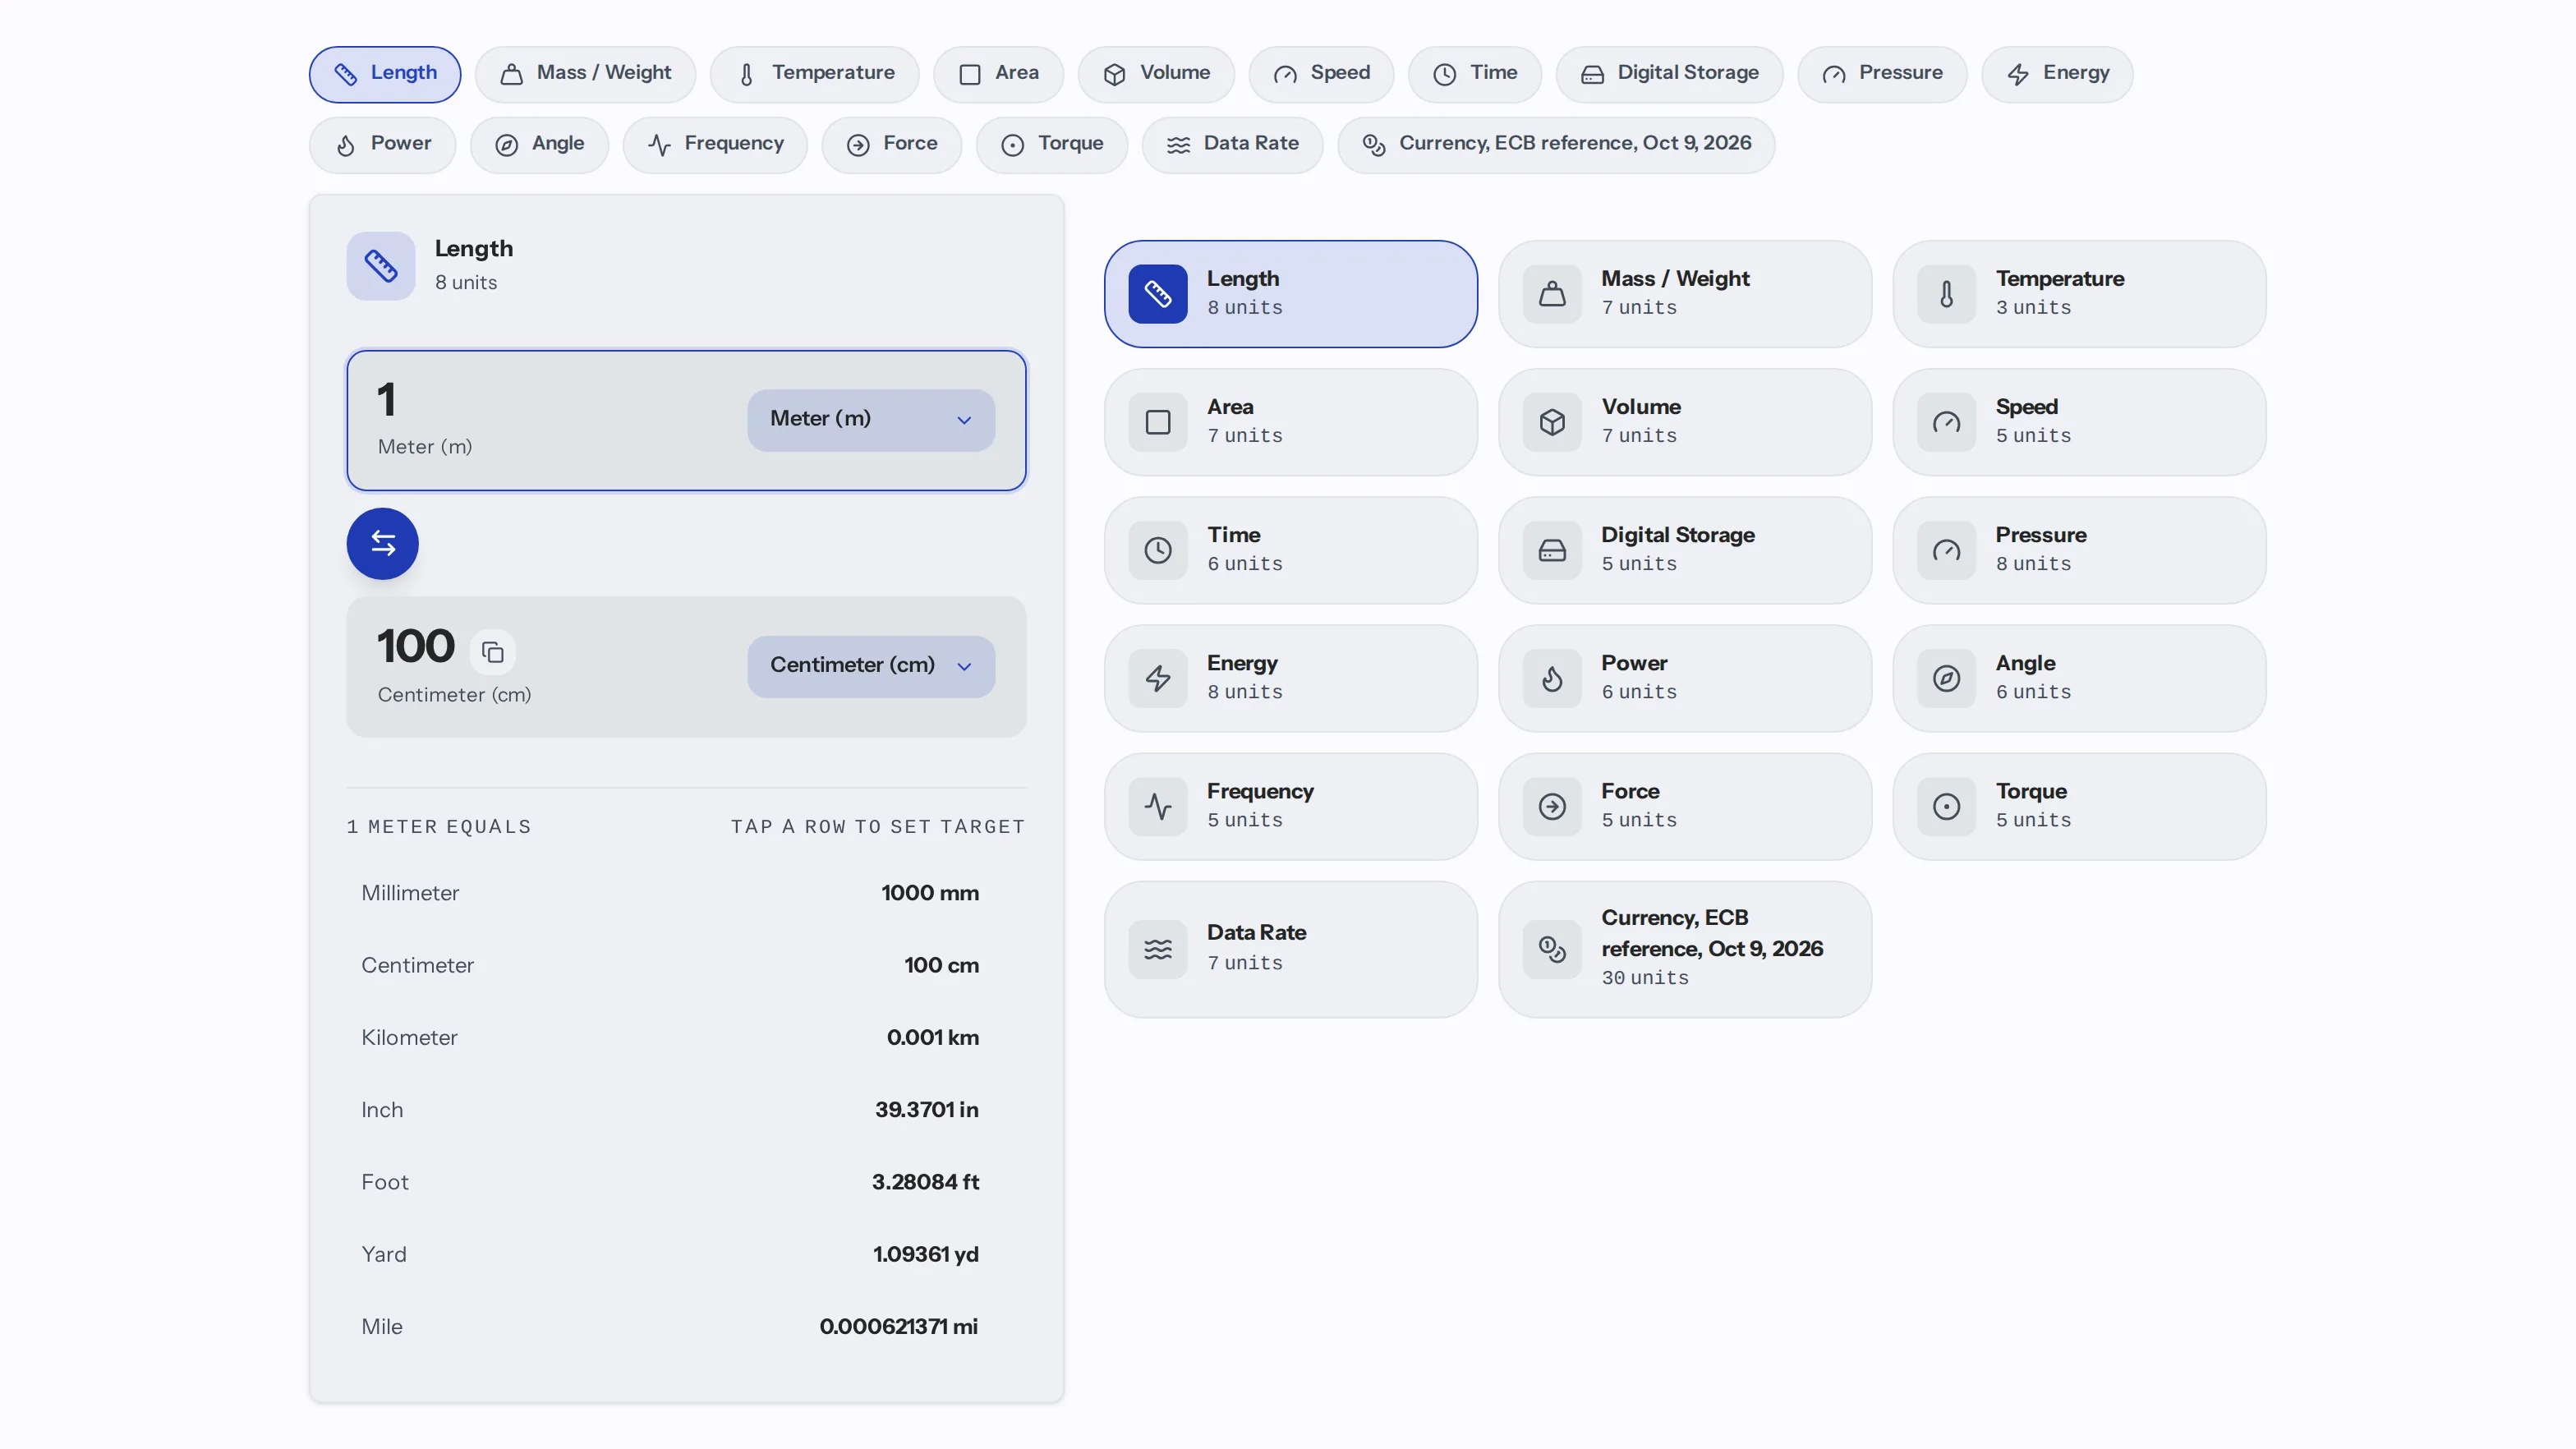Click the waveform icon on Frequency card
The image size is (2576, 1449).
tap(1158, 806)
